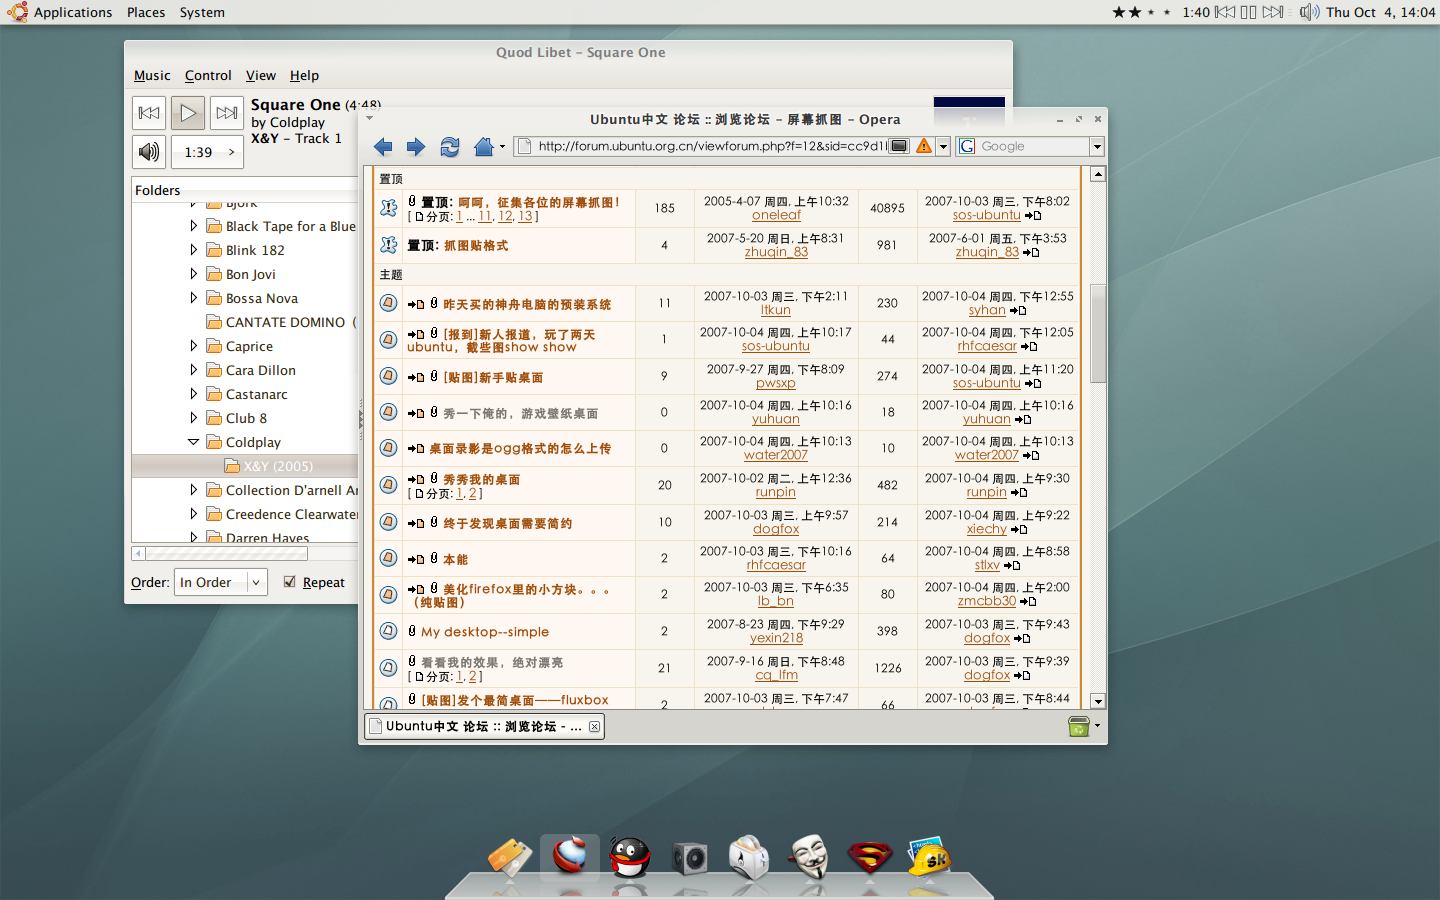Expand Club 8 folder
Image resolution: width=1440 pixels, height=900 pixels.
[x=193, y=418]
